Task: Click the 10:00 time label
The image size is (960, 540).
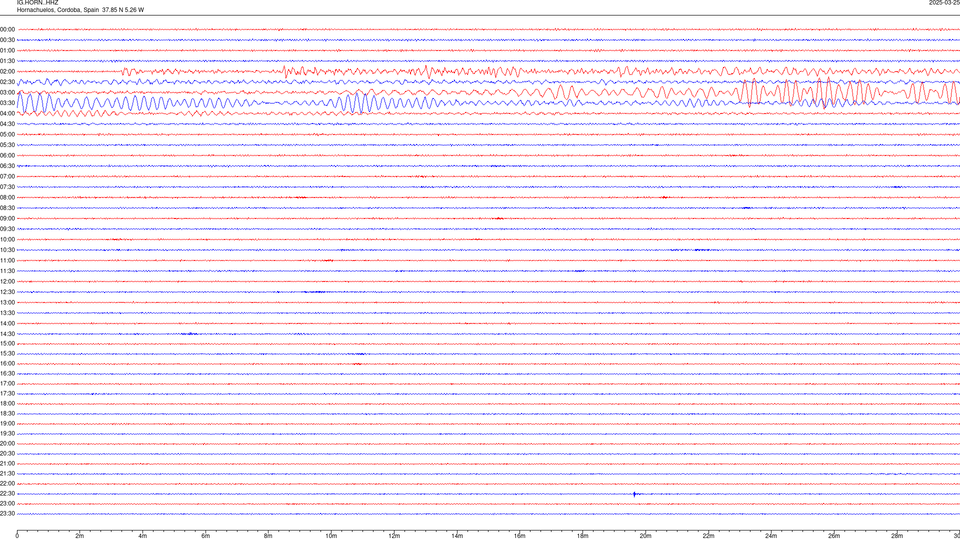Action: pyautogui.click(x=7, y=239)
